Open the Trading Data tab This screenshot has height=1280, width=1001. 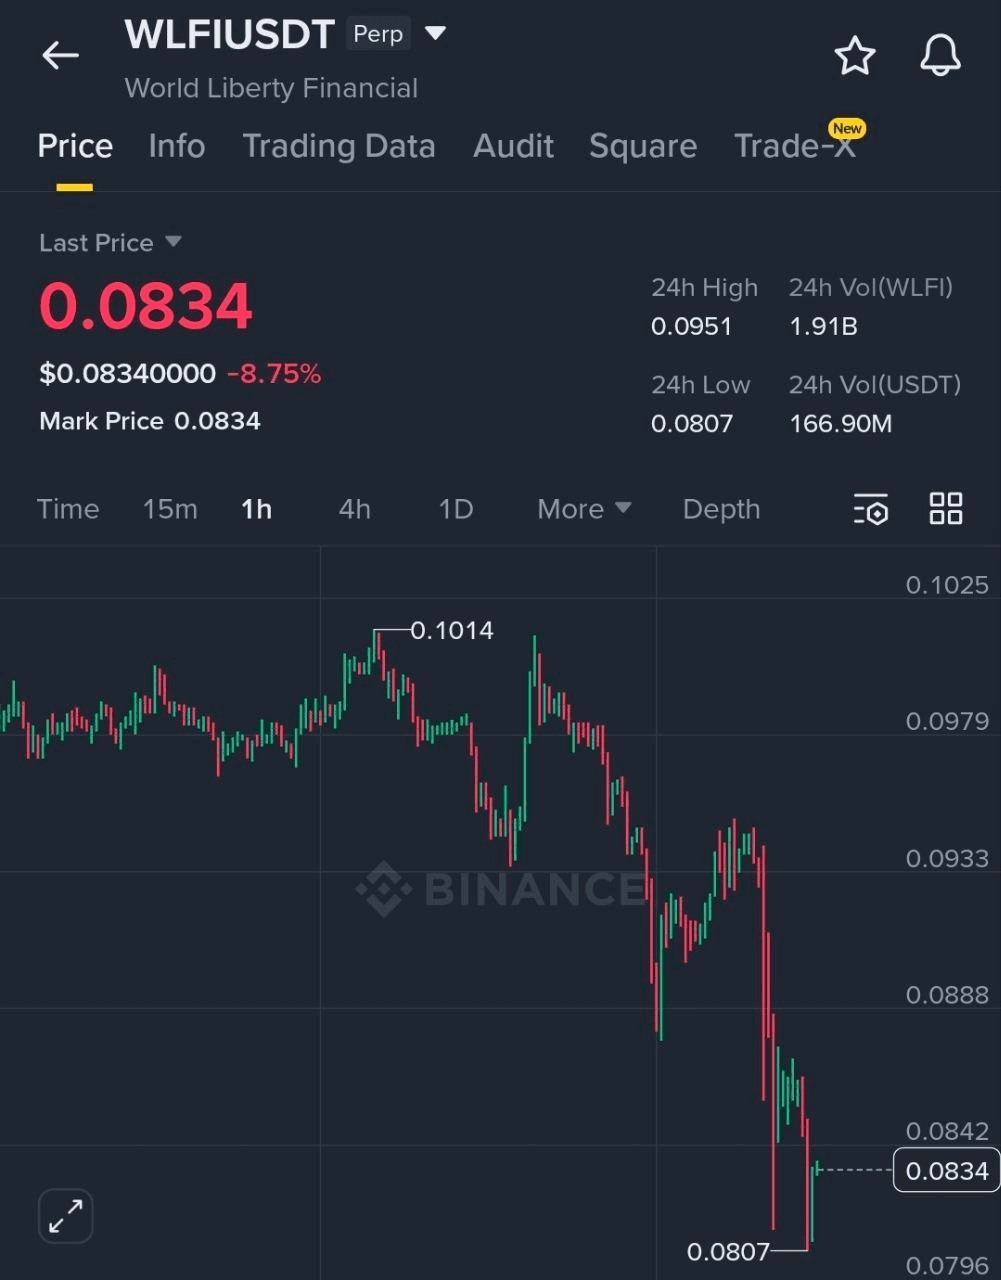tap(339, 146)
